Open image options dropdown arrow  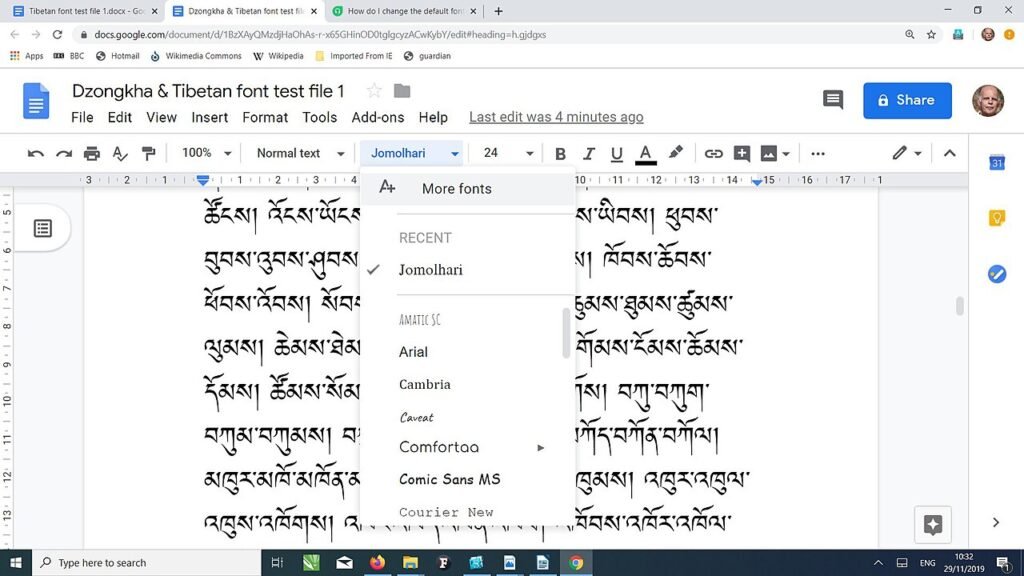(x=786, y=154)
